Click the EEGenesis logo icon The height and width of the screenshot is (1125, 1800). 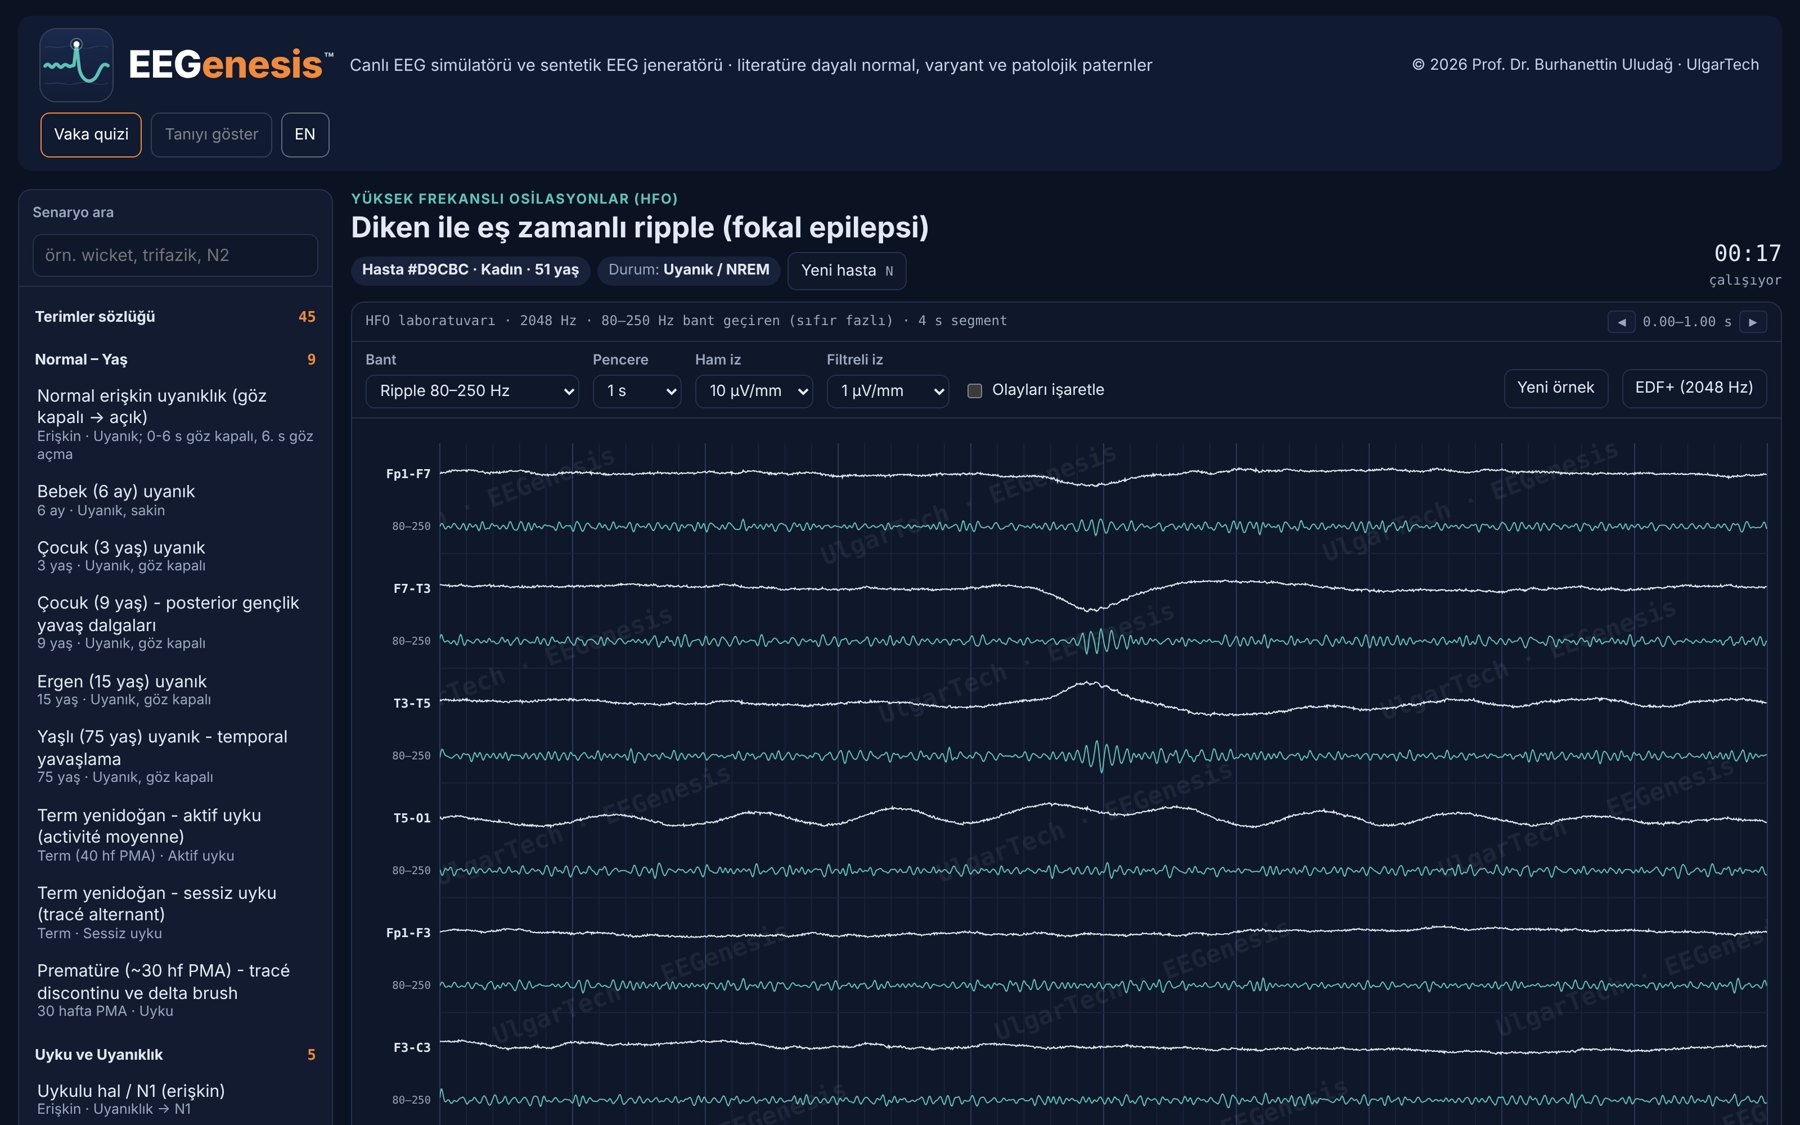[x=76, y=65]
